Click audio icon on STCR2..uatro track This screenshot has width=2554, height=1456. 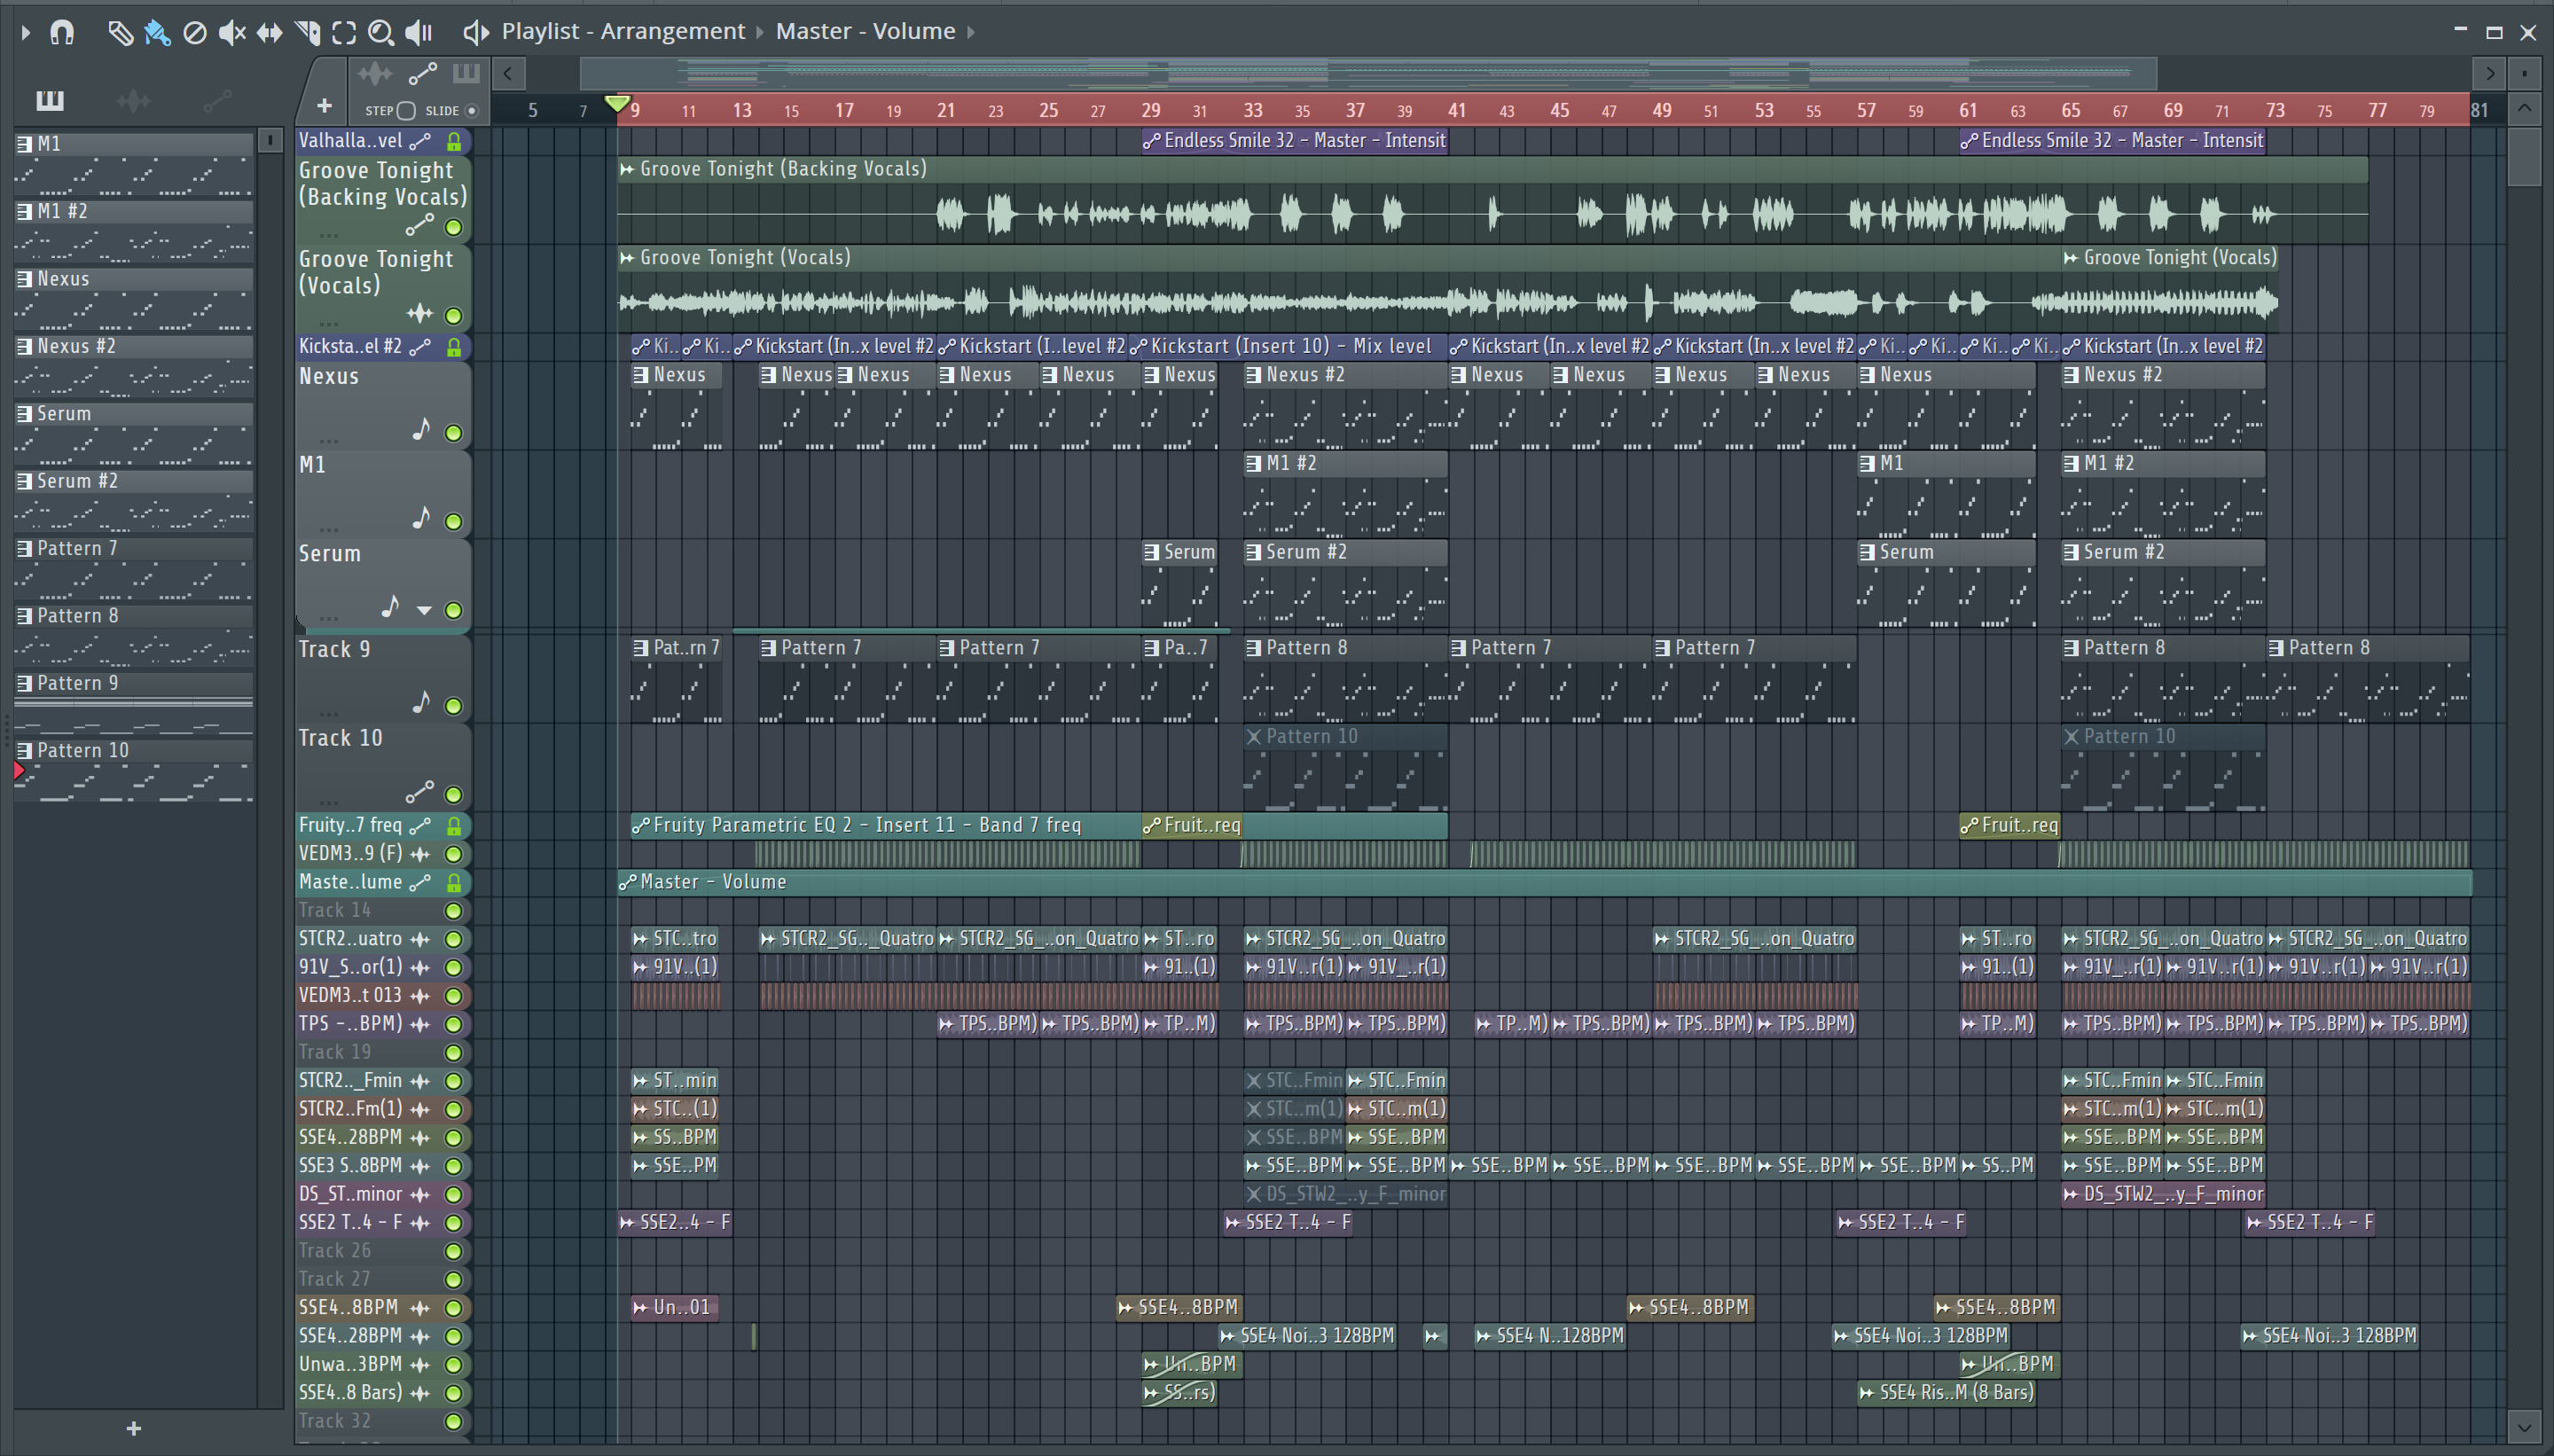tap(420, 940)
